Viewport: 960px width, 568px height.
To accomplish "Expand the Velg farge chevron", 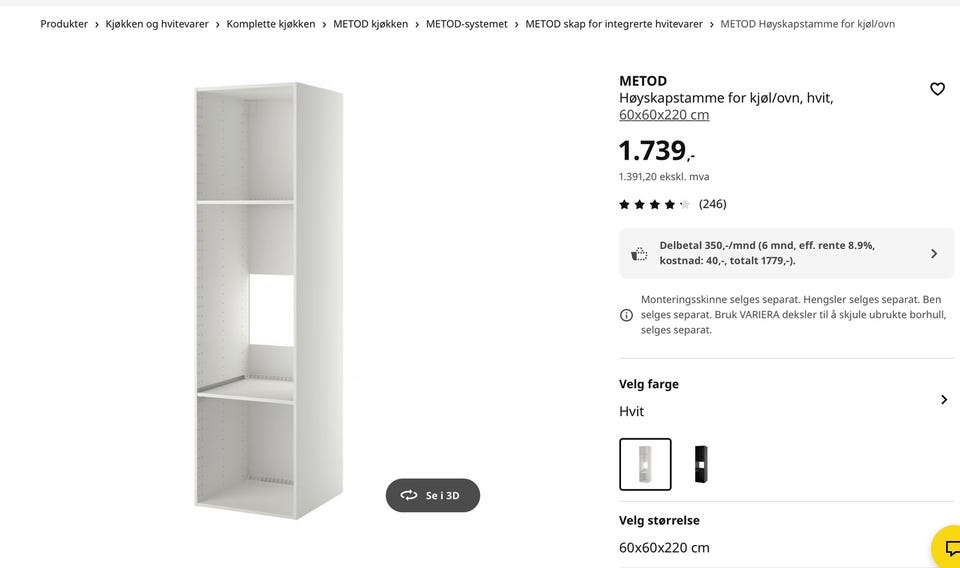I will tap(943, 400).
